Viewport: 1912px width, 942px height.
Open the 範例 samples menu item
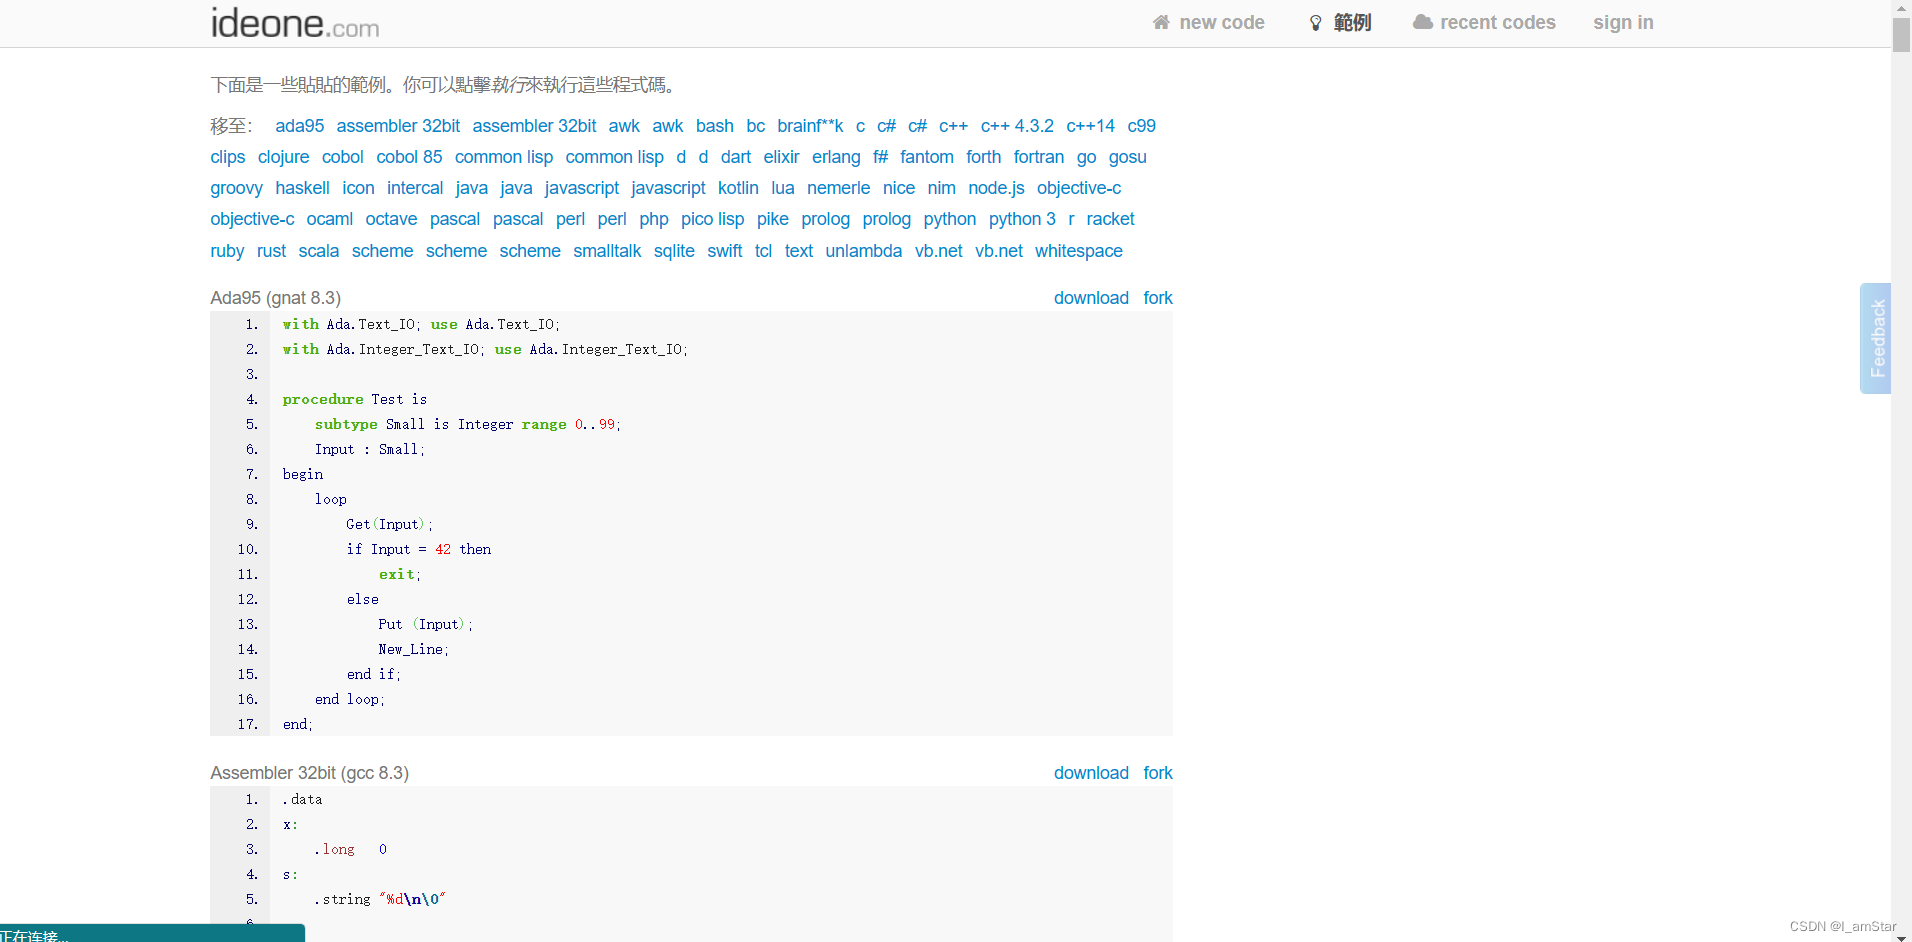tap(1352, 22)
